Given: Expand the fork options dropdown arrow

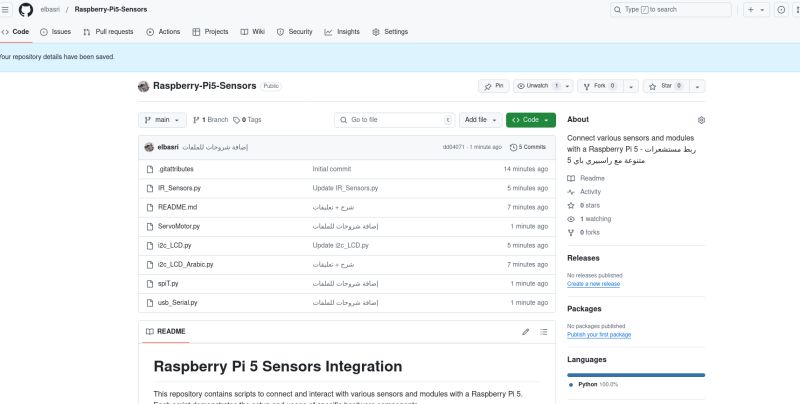Looking at the screenshot, I should (x=631, y=86).
